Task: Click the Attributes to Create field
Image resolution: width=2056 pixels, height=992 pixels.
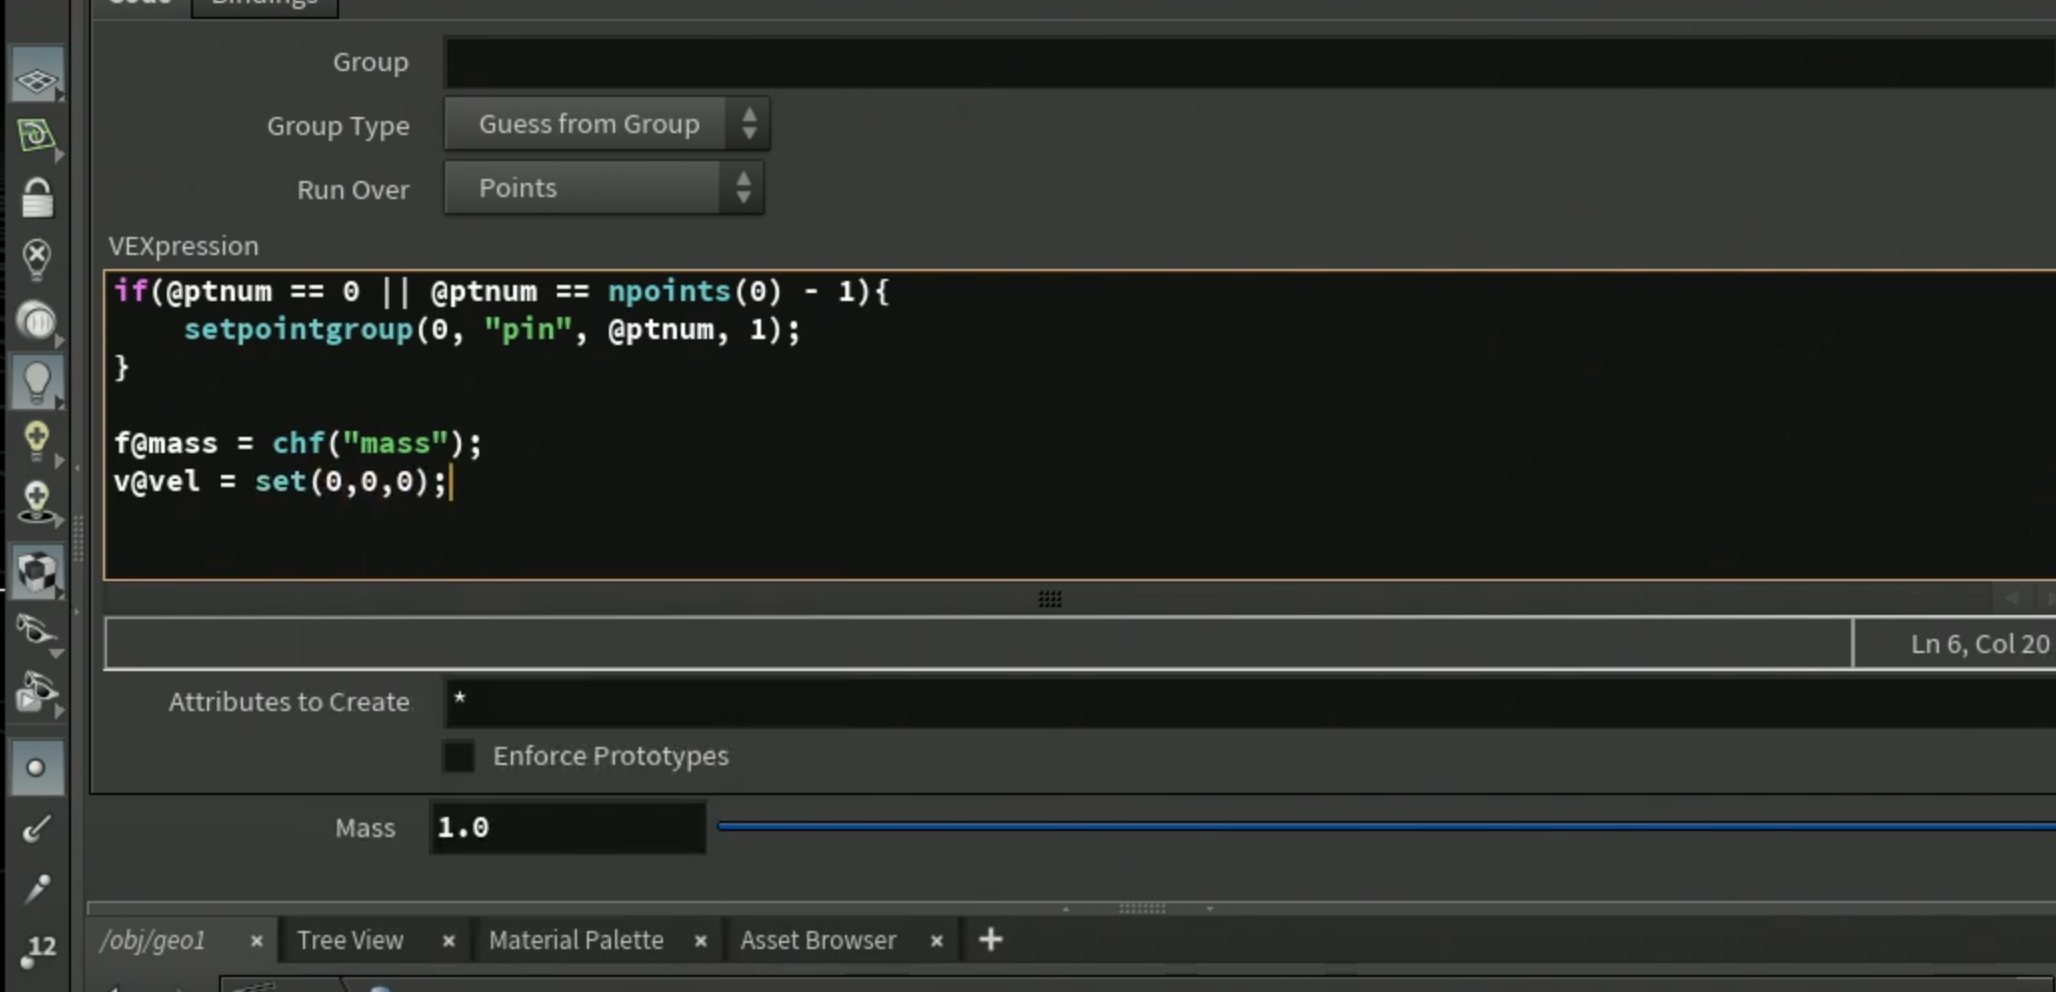Action: tap(1250, 701)
